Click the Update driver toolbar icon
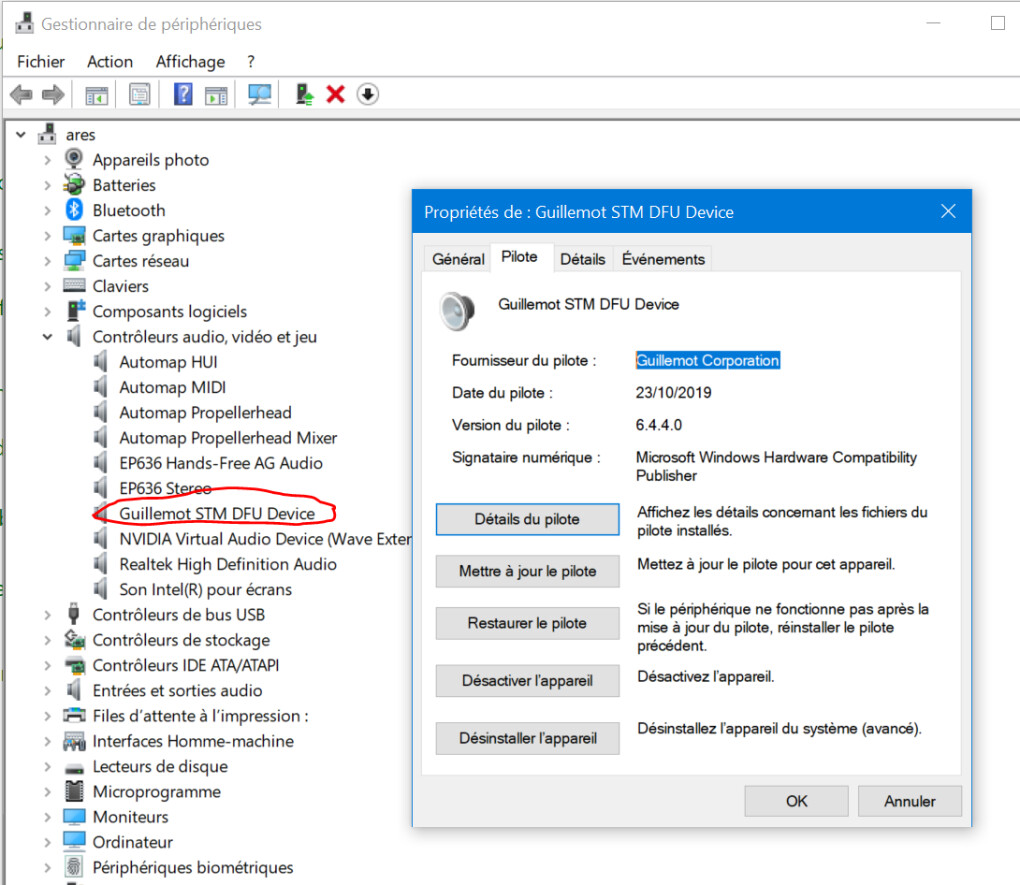1020x885 pixels. [x=304, y=95]
